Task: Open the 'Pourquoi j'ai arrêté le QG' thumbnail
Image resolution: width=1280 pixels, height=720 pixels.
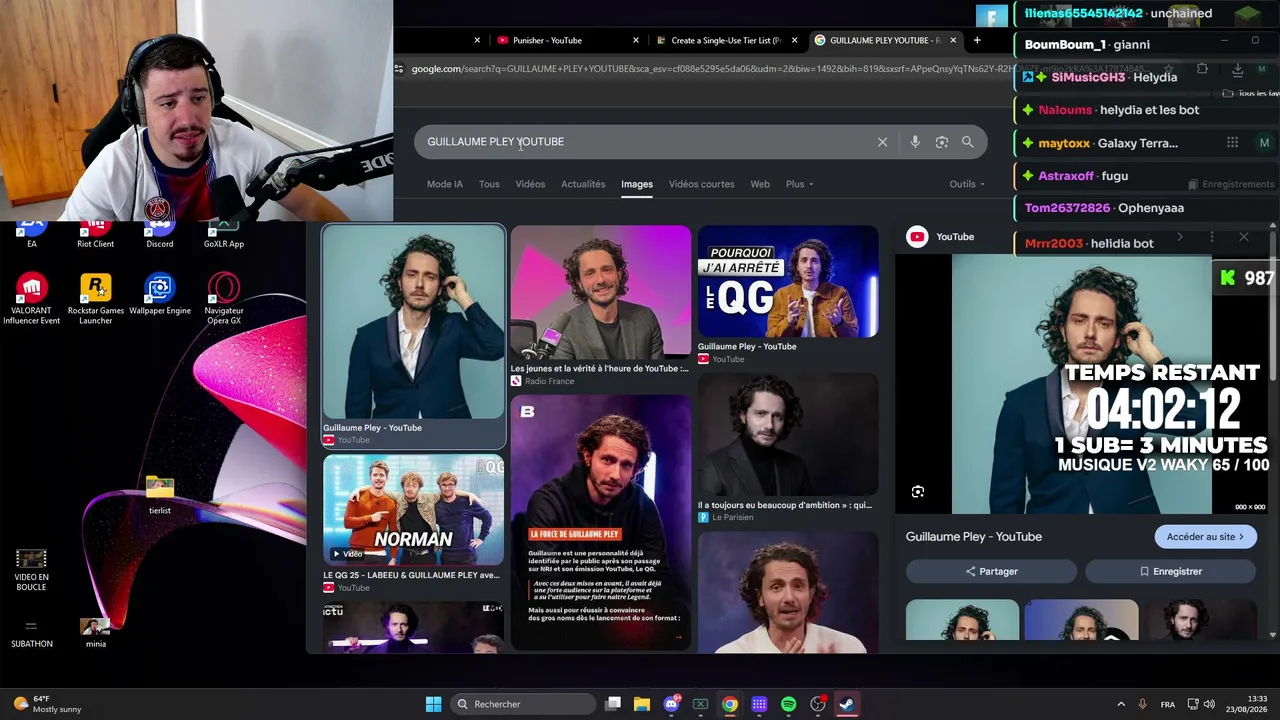Action: [788, 281]
